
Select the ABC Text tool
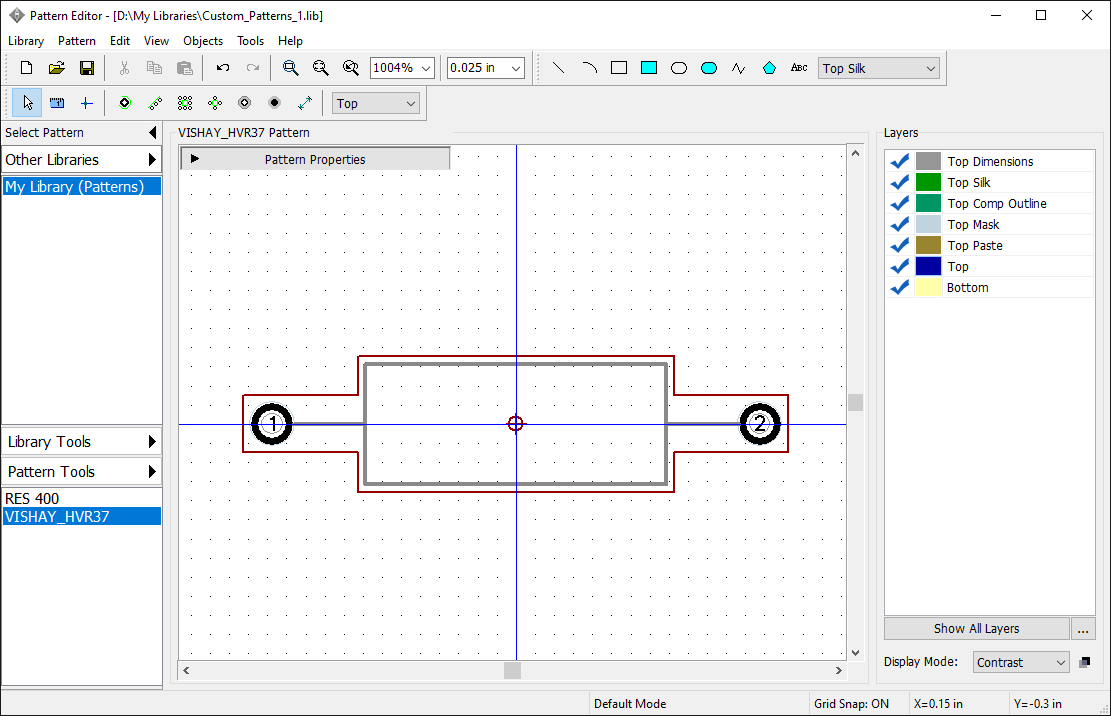point(799,68)
